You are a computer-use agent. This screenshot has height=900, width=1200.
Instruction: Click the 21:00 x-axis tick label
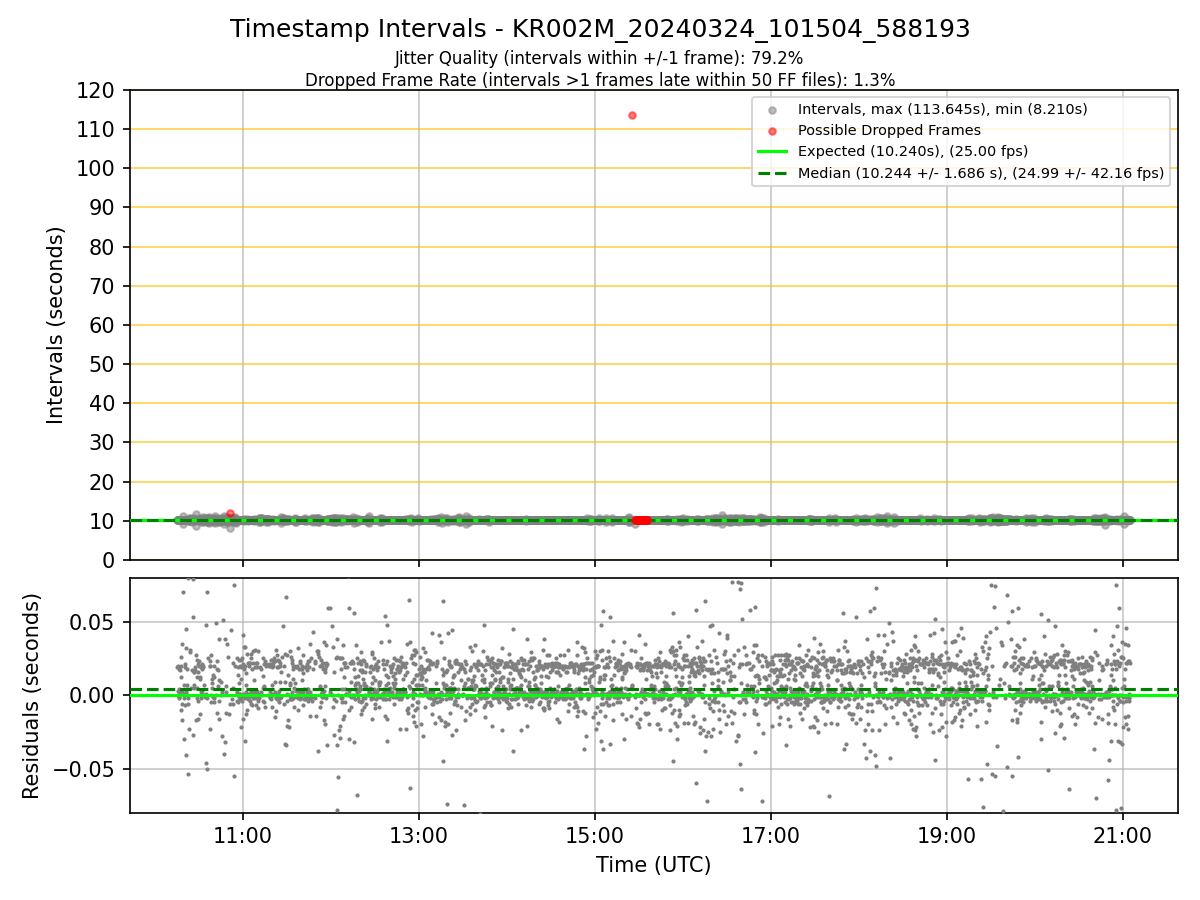[x=1123, y=837]
